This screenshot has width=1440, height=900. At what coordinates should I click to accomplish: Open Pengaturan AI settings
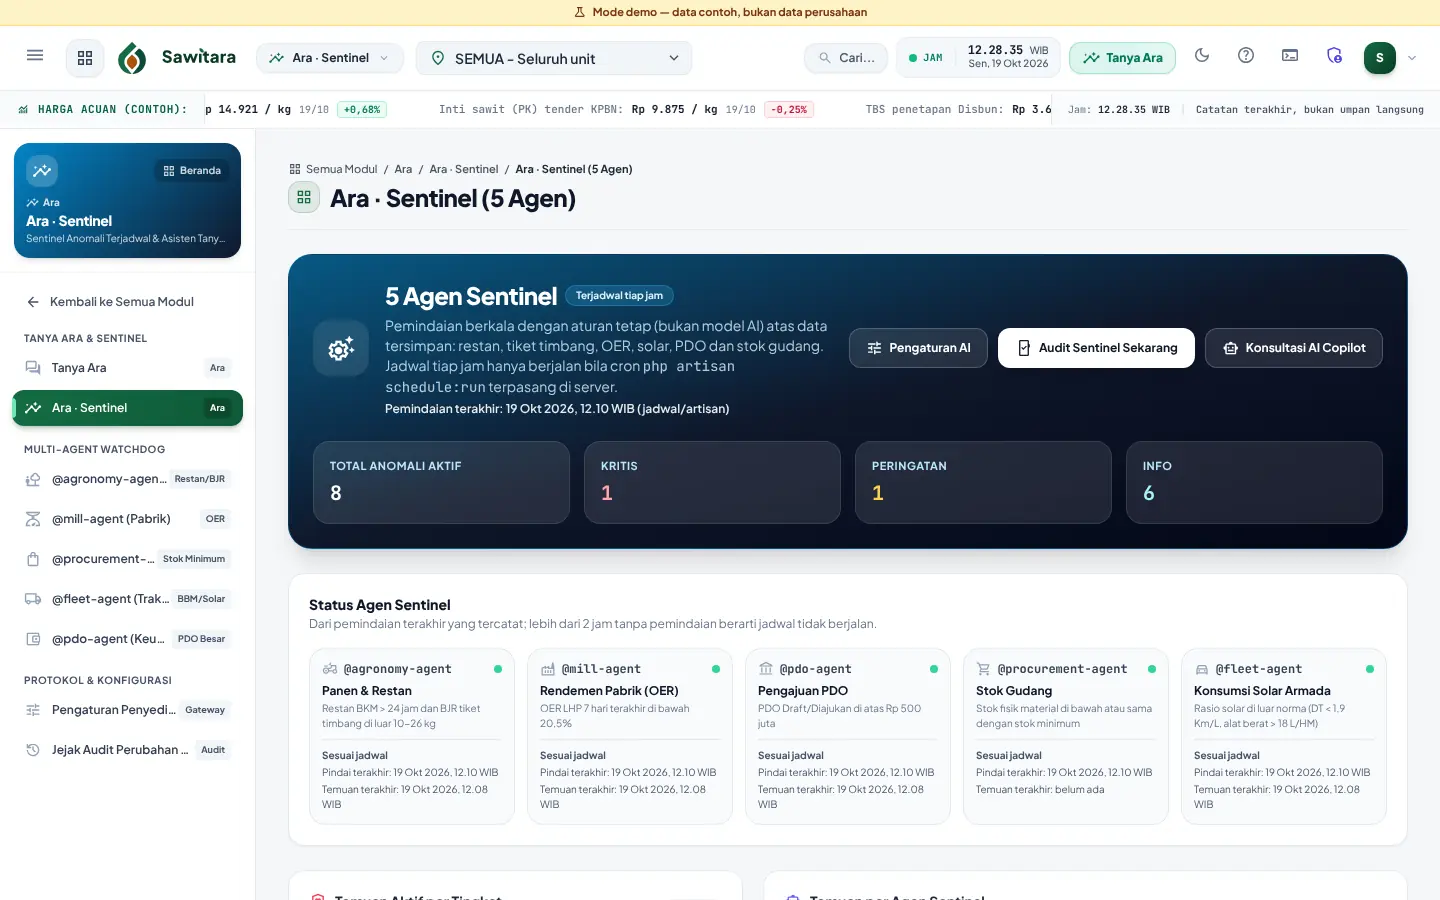click(918, 348)
